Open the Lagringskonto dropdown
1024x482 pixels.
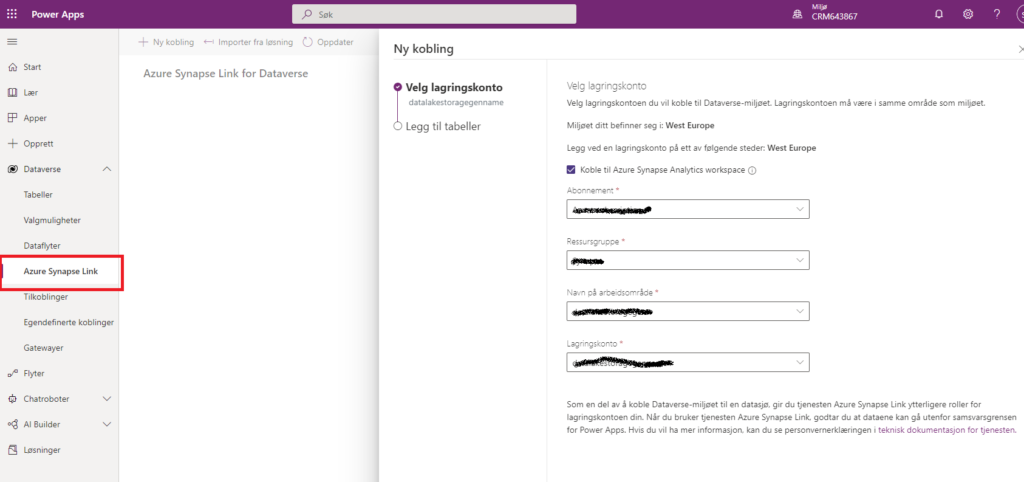pos(688,362)
